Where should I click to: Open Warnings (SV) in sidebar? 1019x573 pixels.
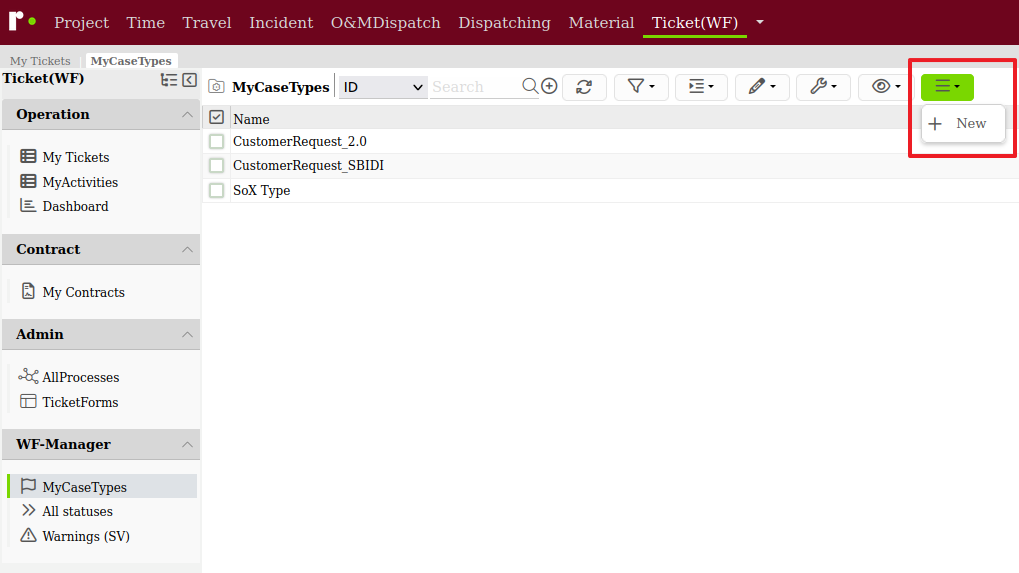pos(86,537)
